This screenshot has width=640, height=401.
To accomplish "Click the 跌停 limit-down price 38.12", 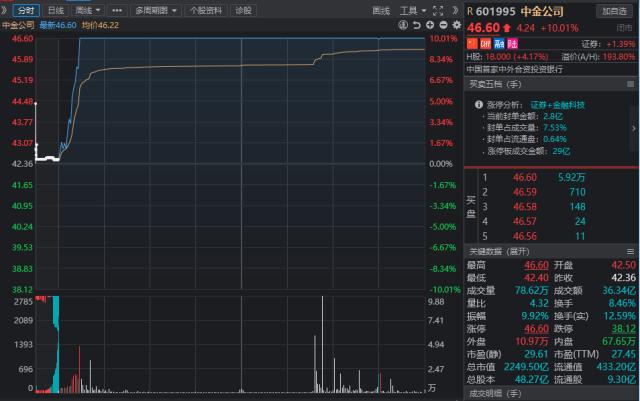I will (624, 329).
